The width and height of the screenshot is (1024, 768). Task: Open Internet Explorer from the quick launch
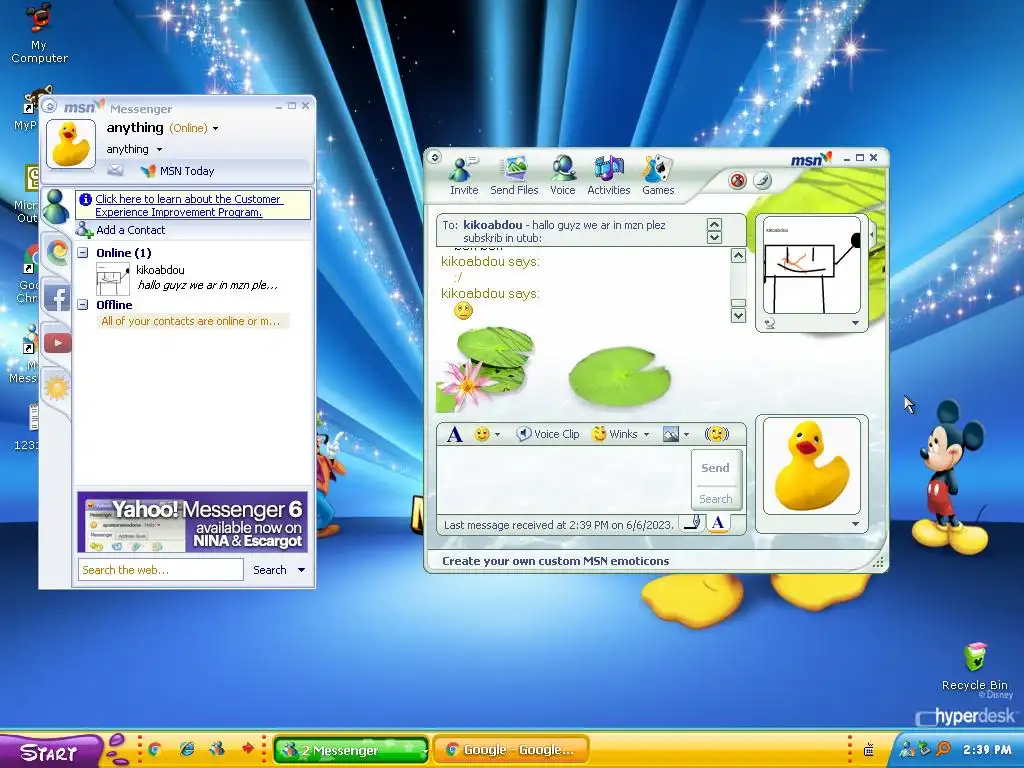tap(187, 749)
